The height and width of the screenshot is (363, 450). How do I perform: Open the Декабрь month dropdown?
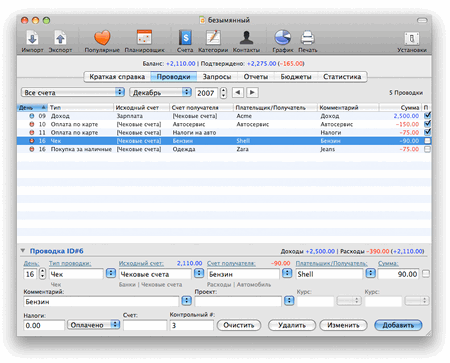point(160,92)
